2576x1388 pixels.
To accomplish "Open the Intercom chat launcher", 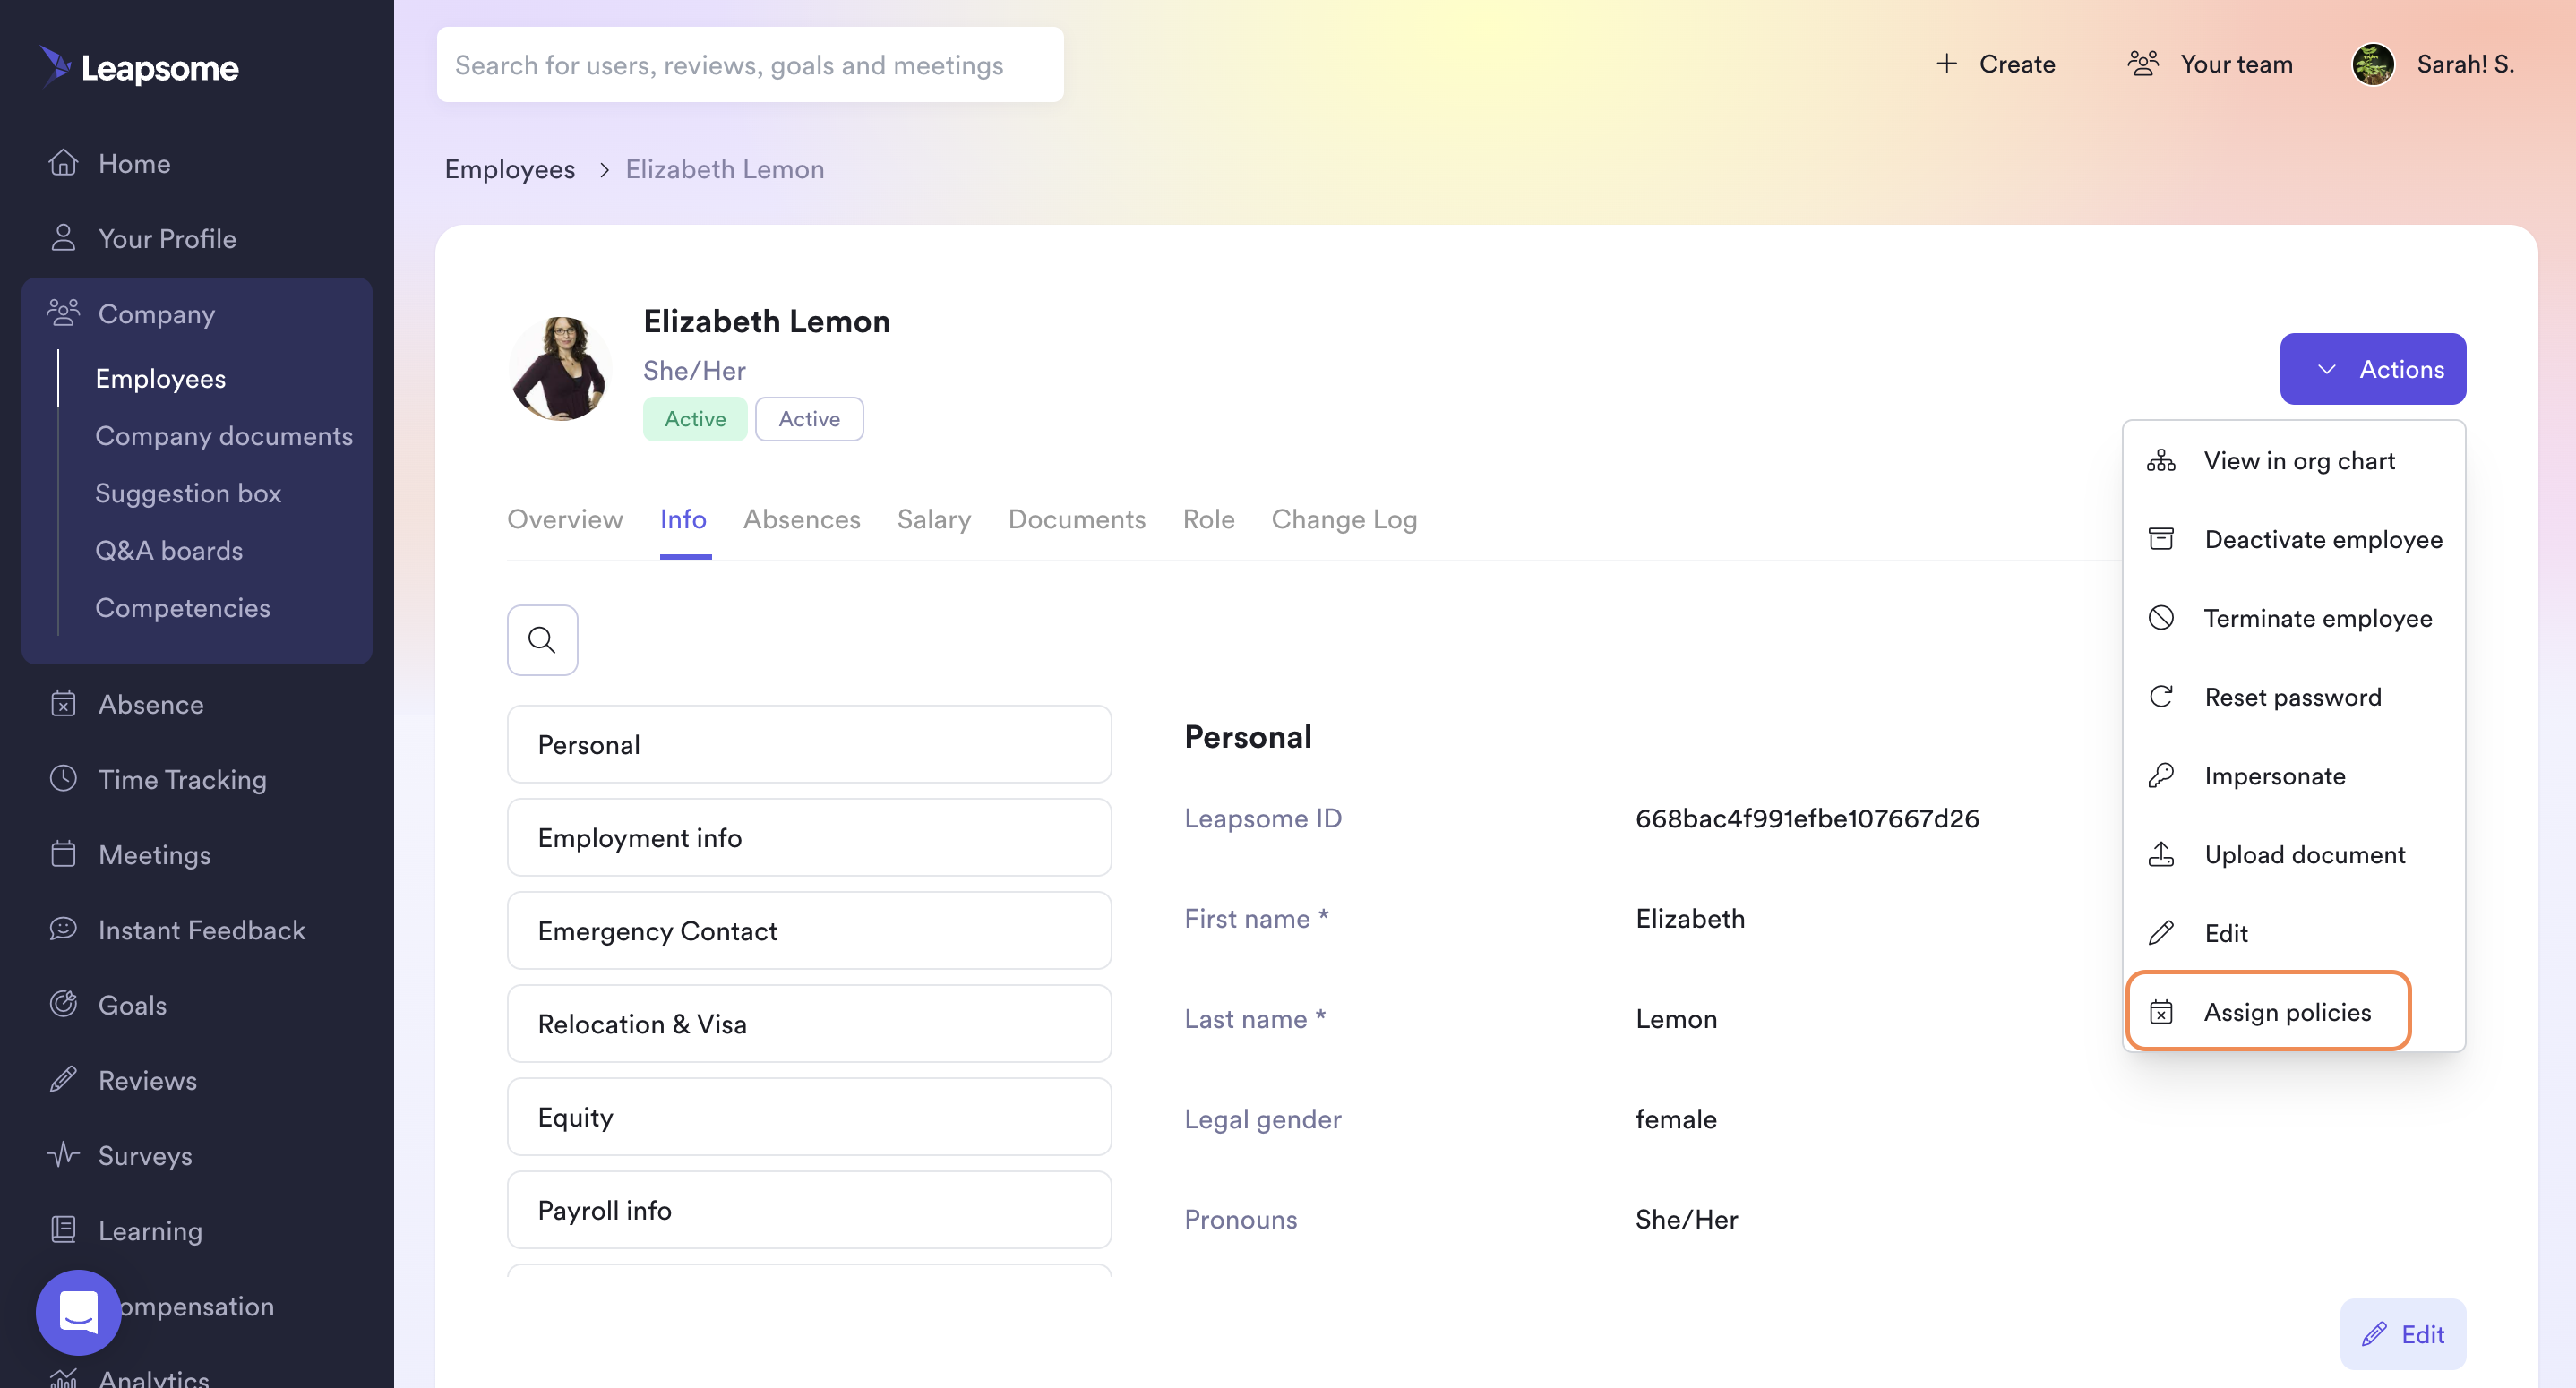I will point(78,1312).
